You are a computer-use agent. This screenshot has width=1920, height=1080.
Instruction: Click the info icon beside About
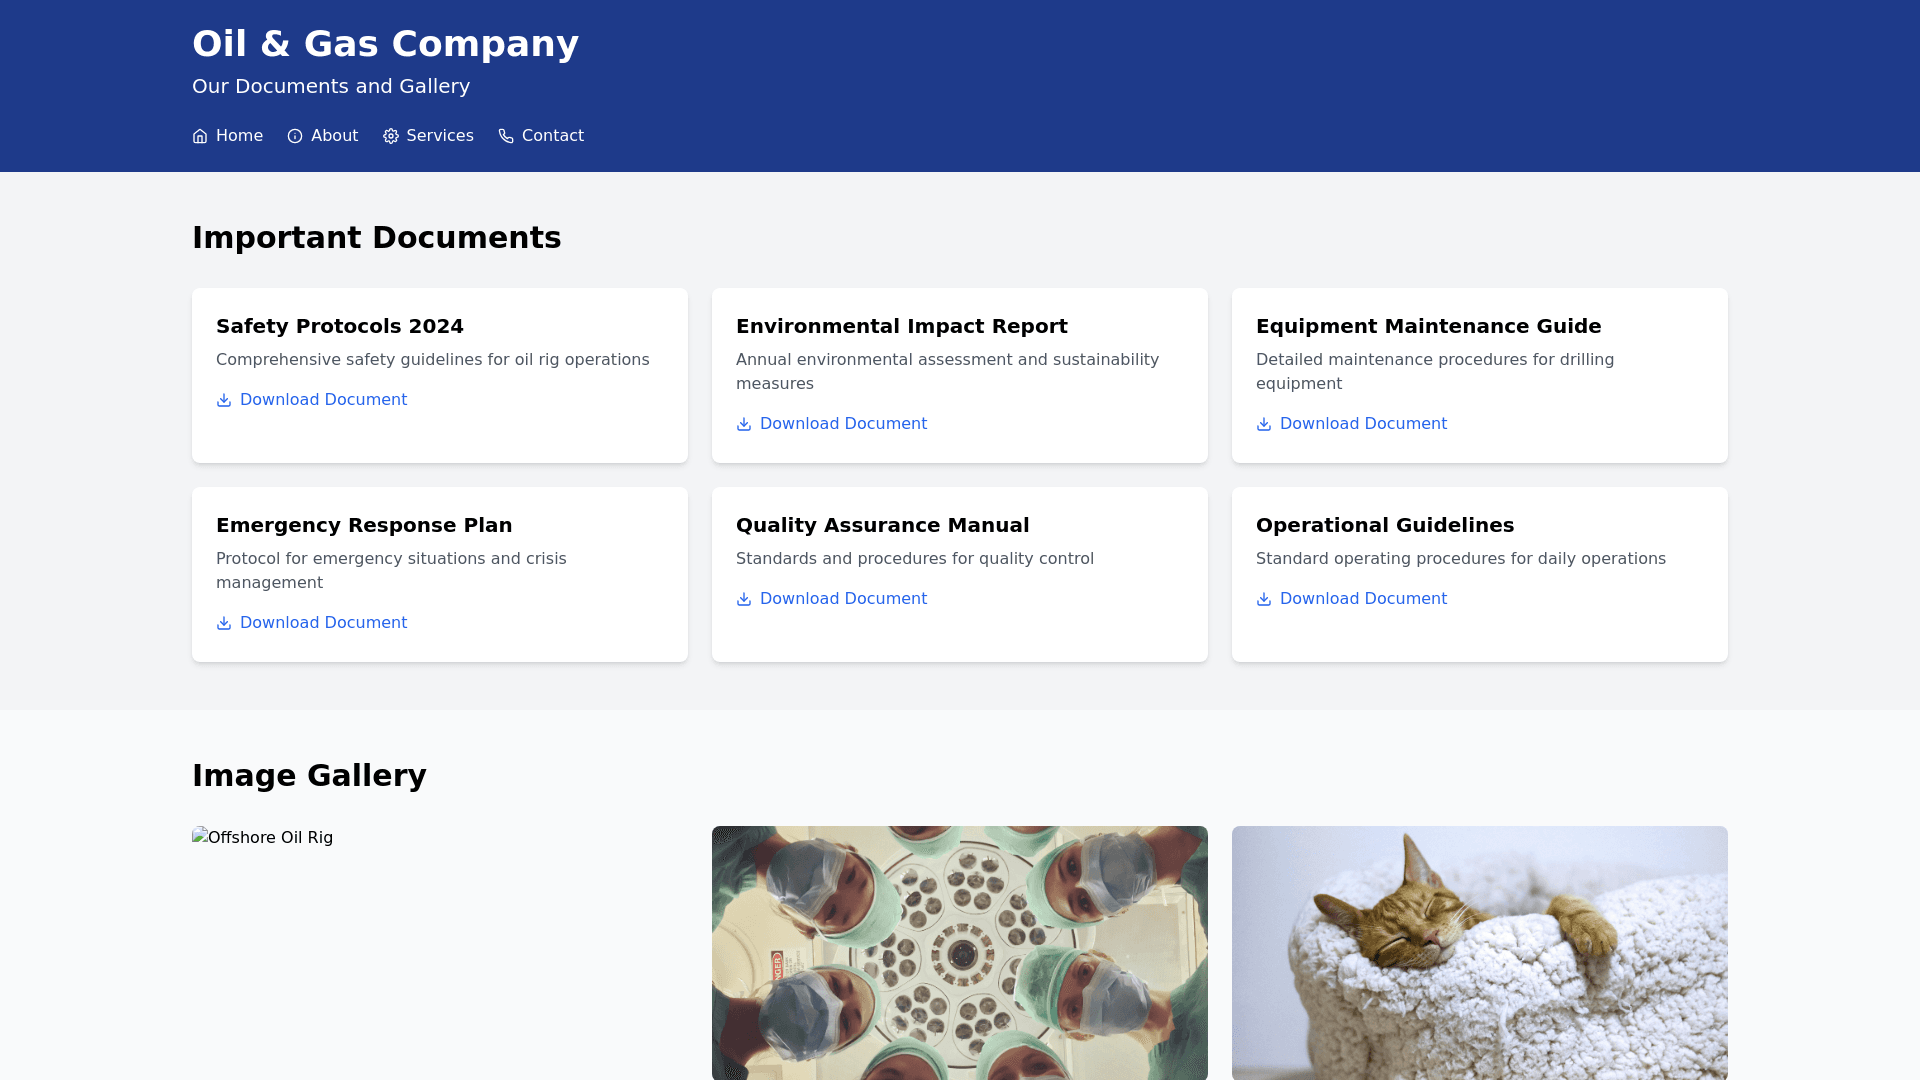[294, 136]
